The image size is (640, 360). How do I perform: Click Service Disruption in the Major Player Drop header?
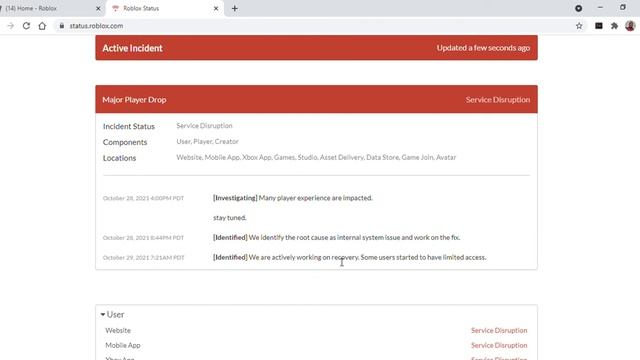[x=498, y=100]
